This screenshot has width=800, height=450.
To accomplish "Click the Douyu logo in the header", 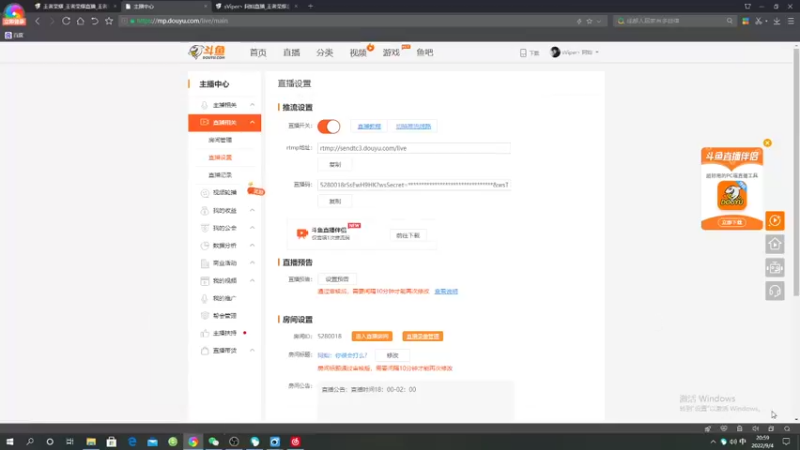I will click(x=207, y=52).
